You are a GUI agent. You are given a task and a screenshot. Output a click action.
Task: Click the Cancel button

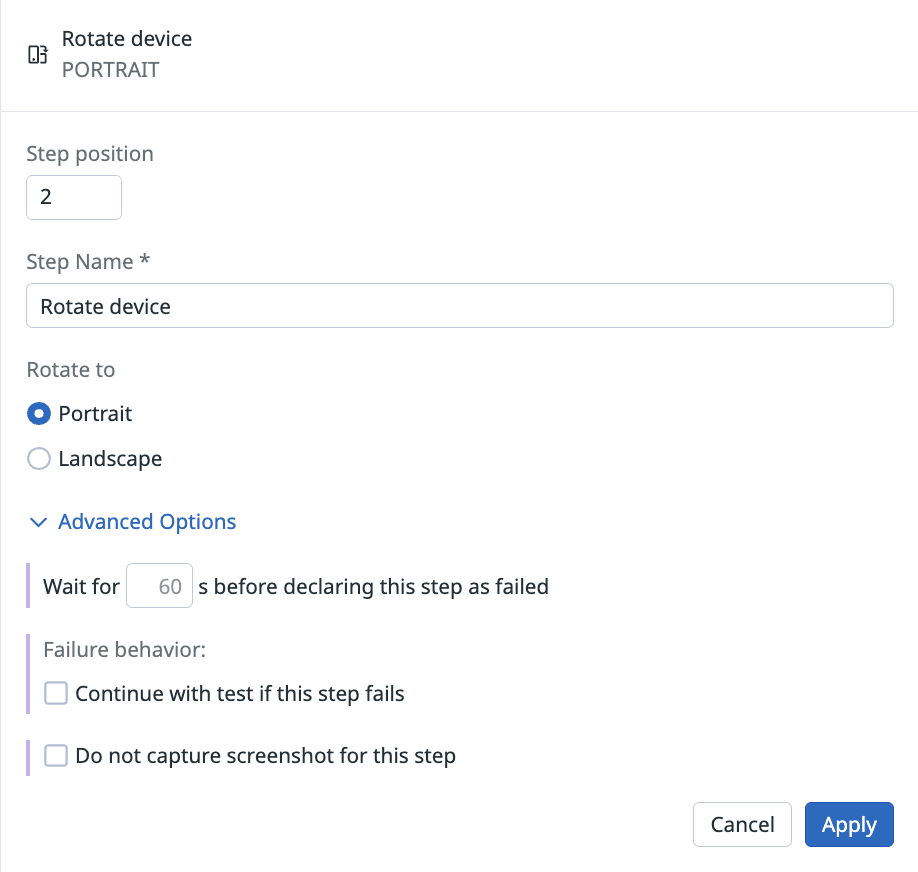point(742,825)
